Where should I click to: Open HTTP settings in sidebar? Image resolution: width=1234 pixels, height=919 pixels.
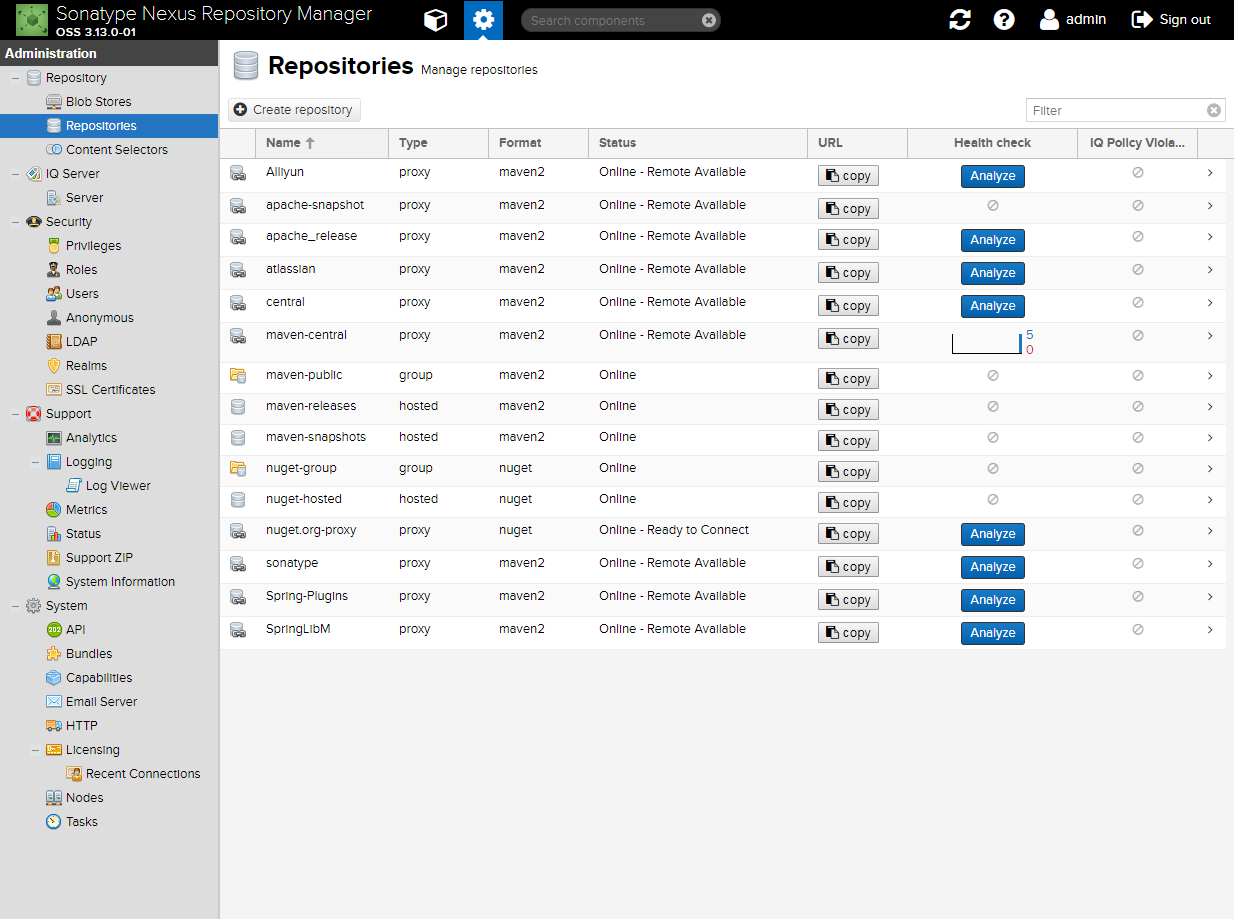pyautogui.click(x=81, y=726)
